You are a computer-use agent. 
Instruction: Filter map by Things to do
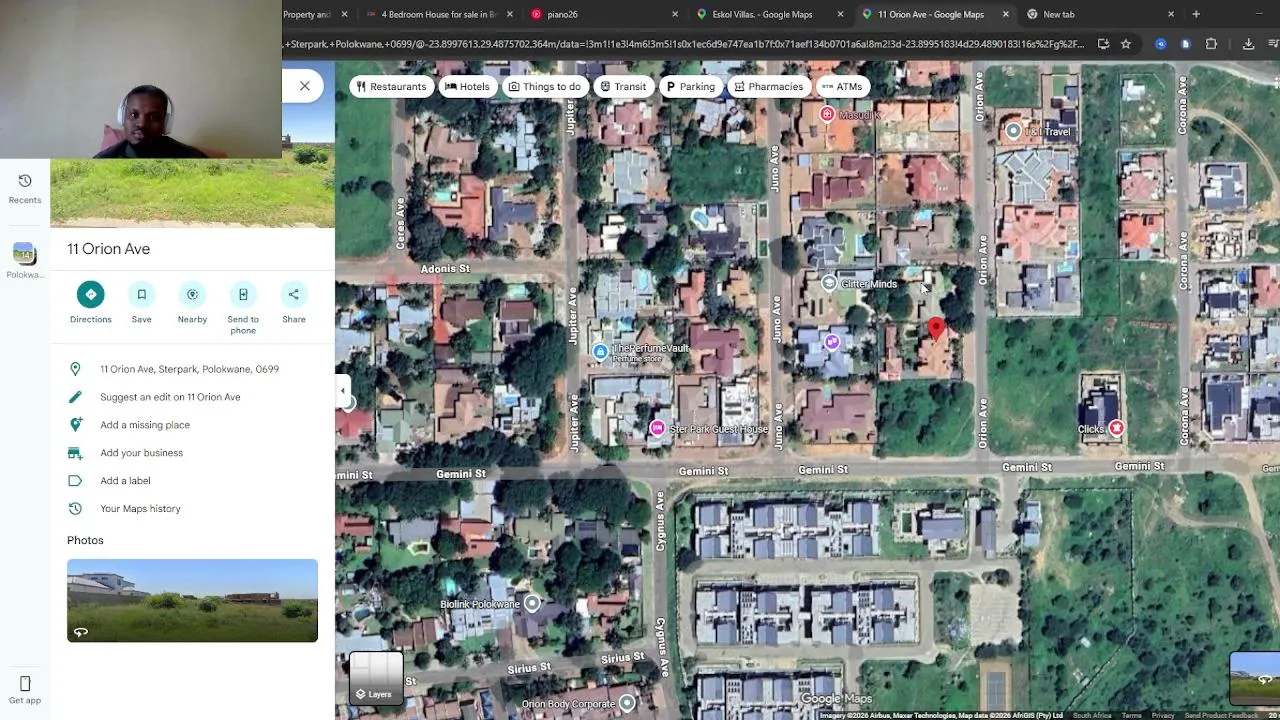[x=544, y=87]
